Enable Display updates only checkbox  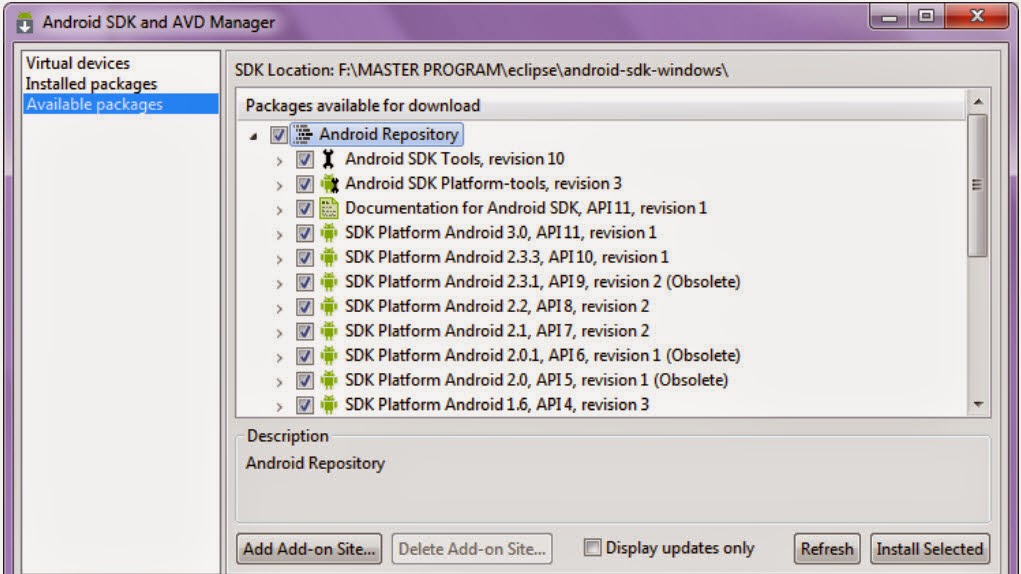(592, 547)
